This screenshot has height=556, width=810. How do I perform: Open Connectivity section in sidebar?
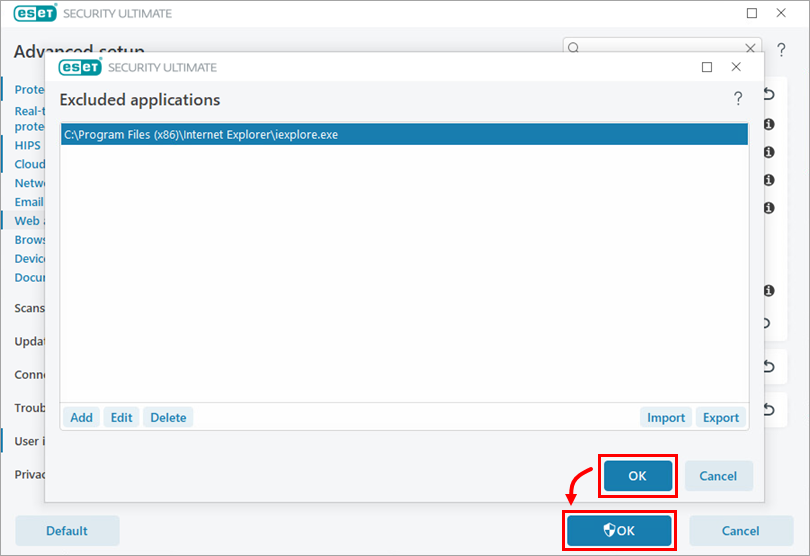[x=29, y=375]
